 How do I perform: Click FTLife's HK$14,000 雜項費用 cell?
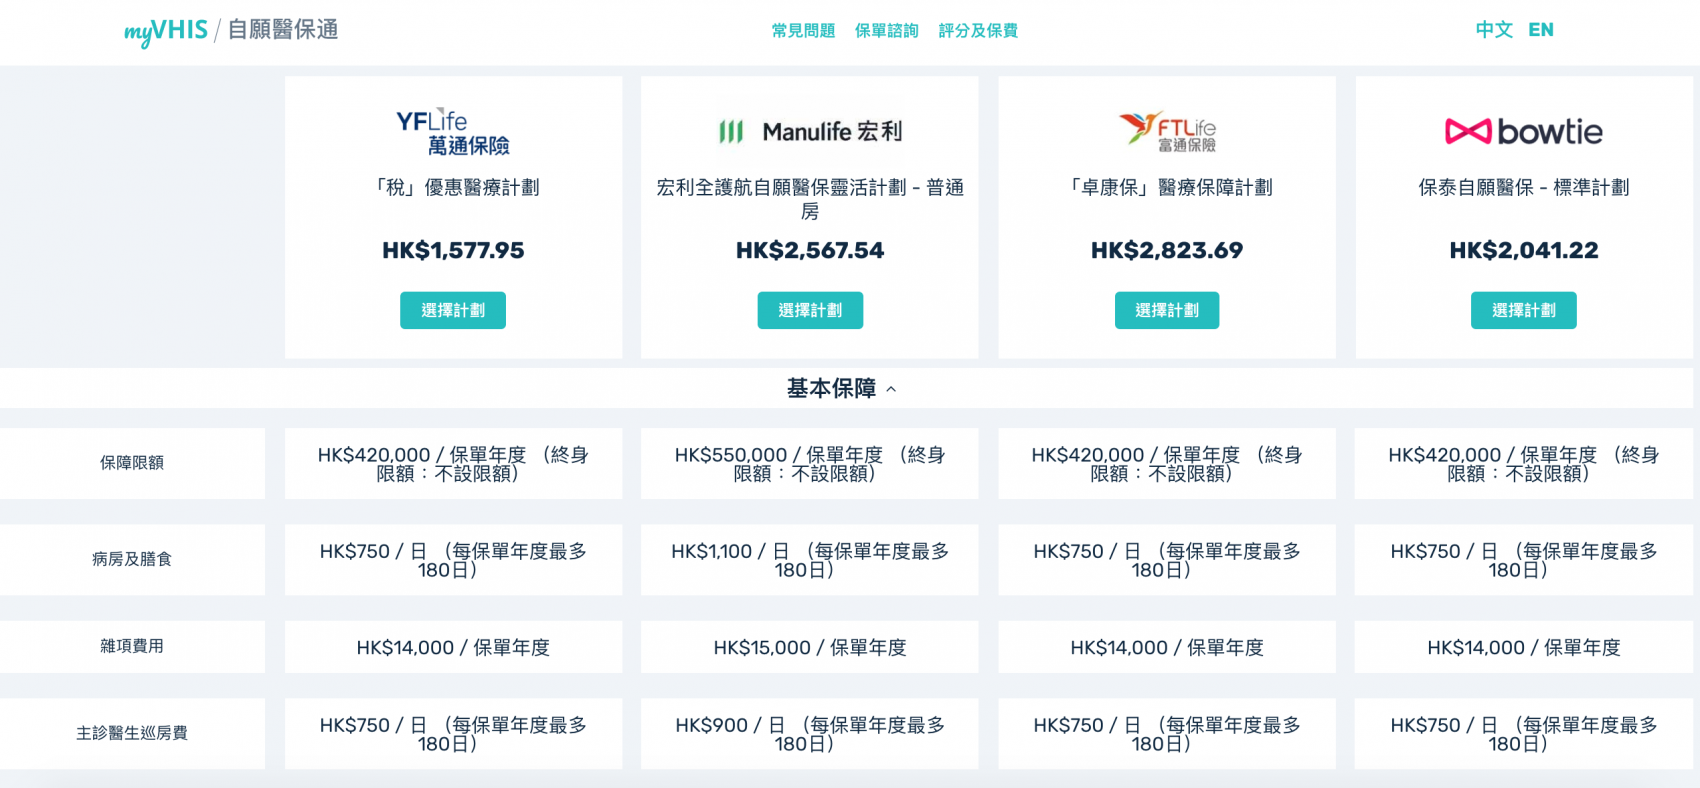1167,647
